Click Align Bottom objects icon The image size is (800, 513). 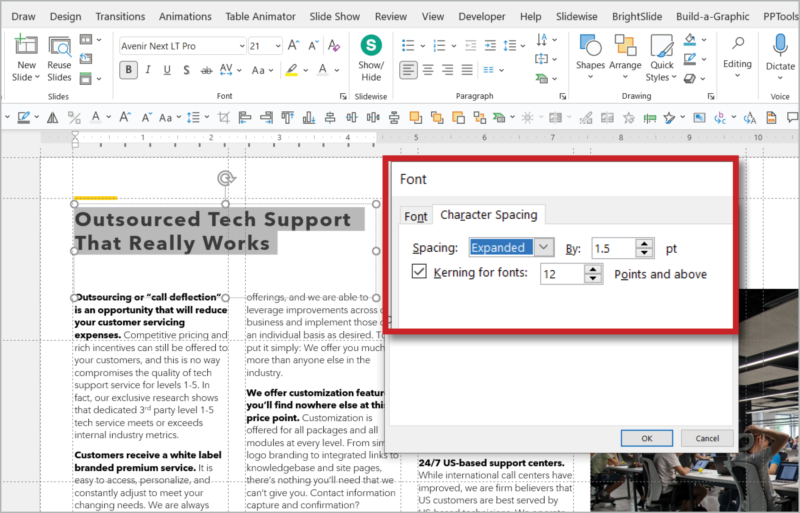pos(309,118)
